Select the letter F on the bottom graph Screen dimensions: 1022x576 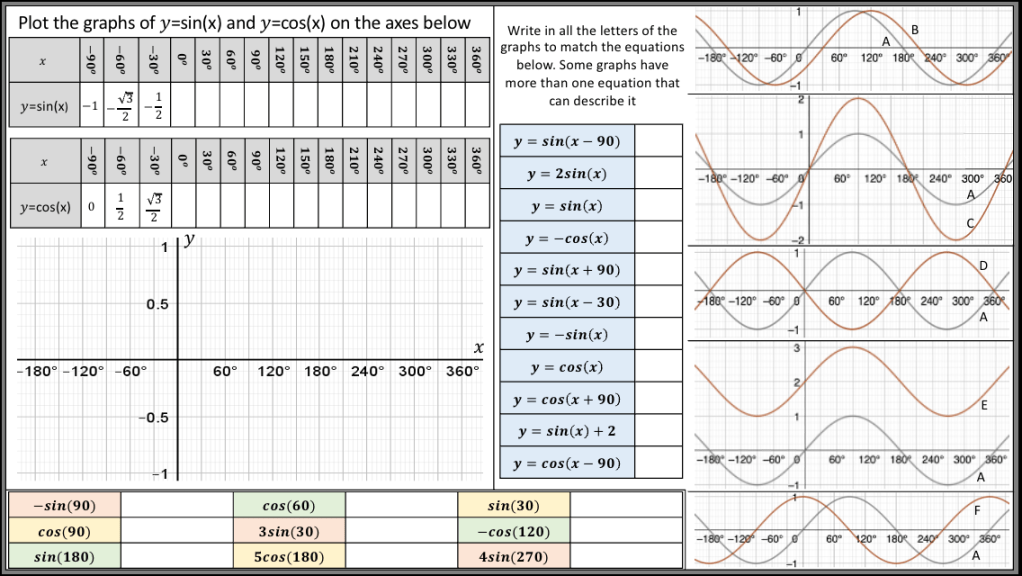[977, 511]
